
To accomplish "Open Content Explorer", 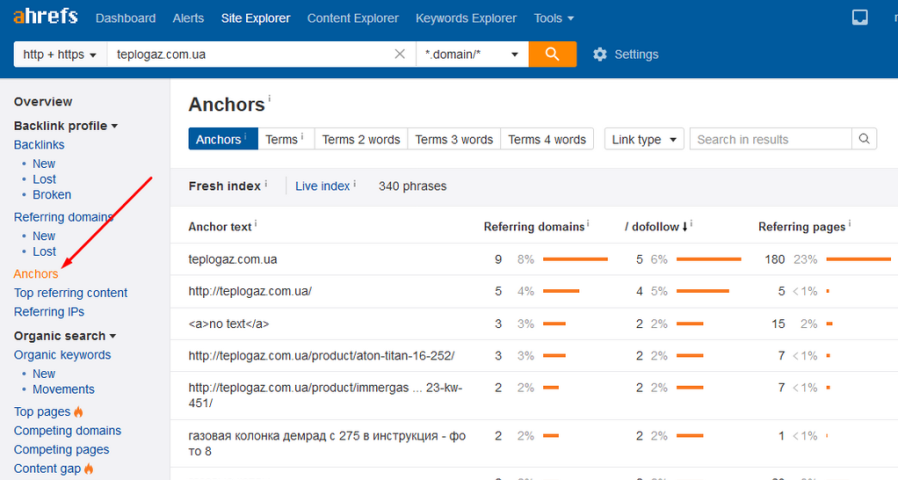I will point(353,18).
